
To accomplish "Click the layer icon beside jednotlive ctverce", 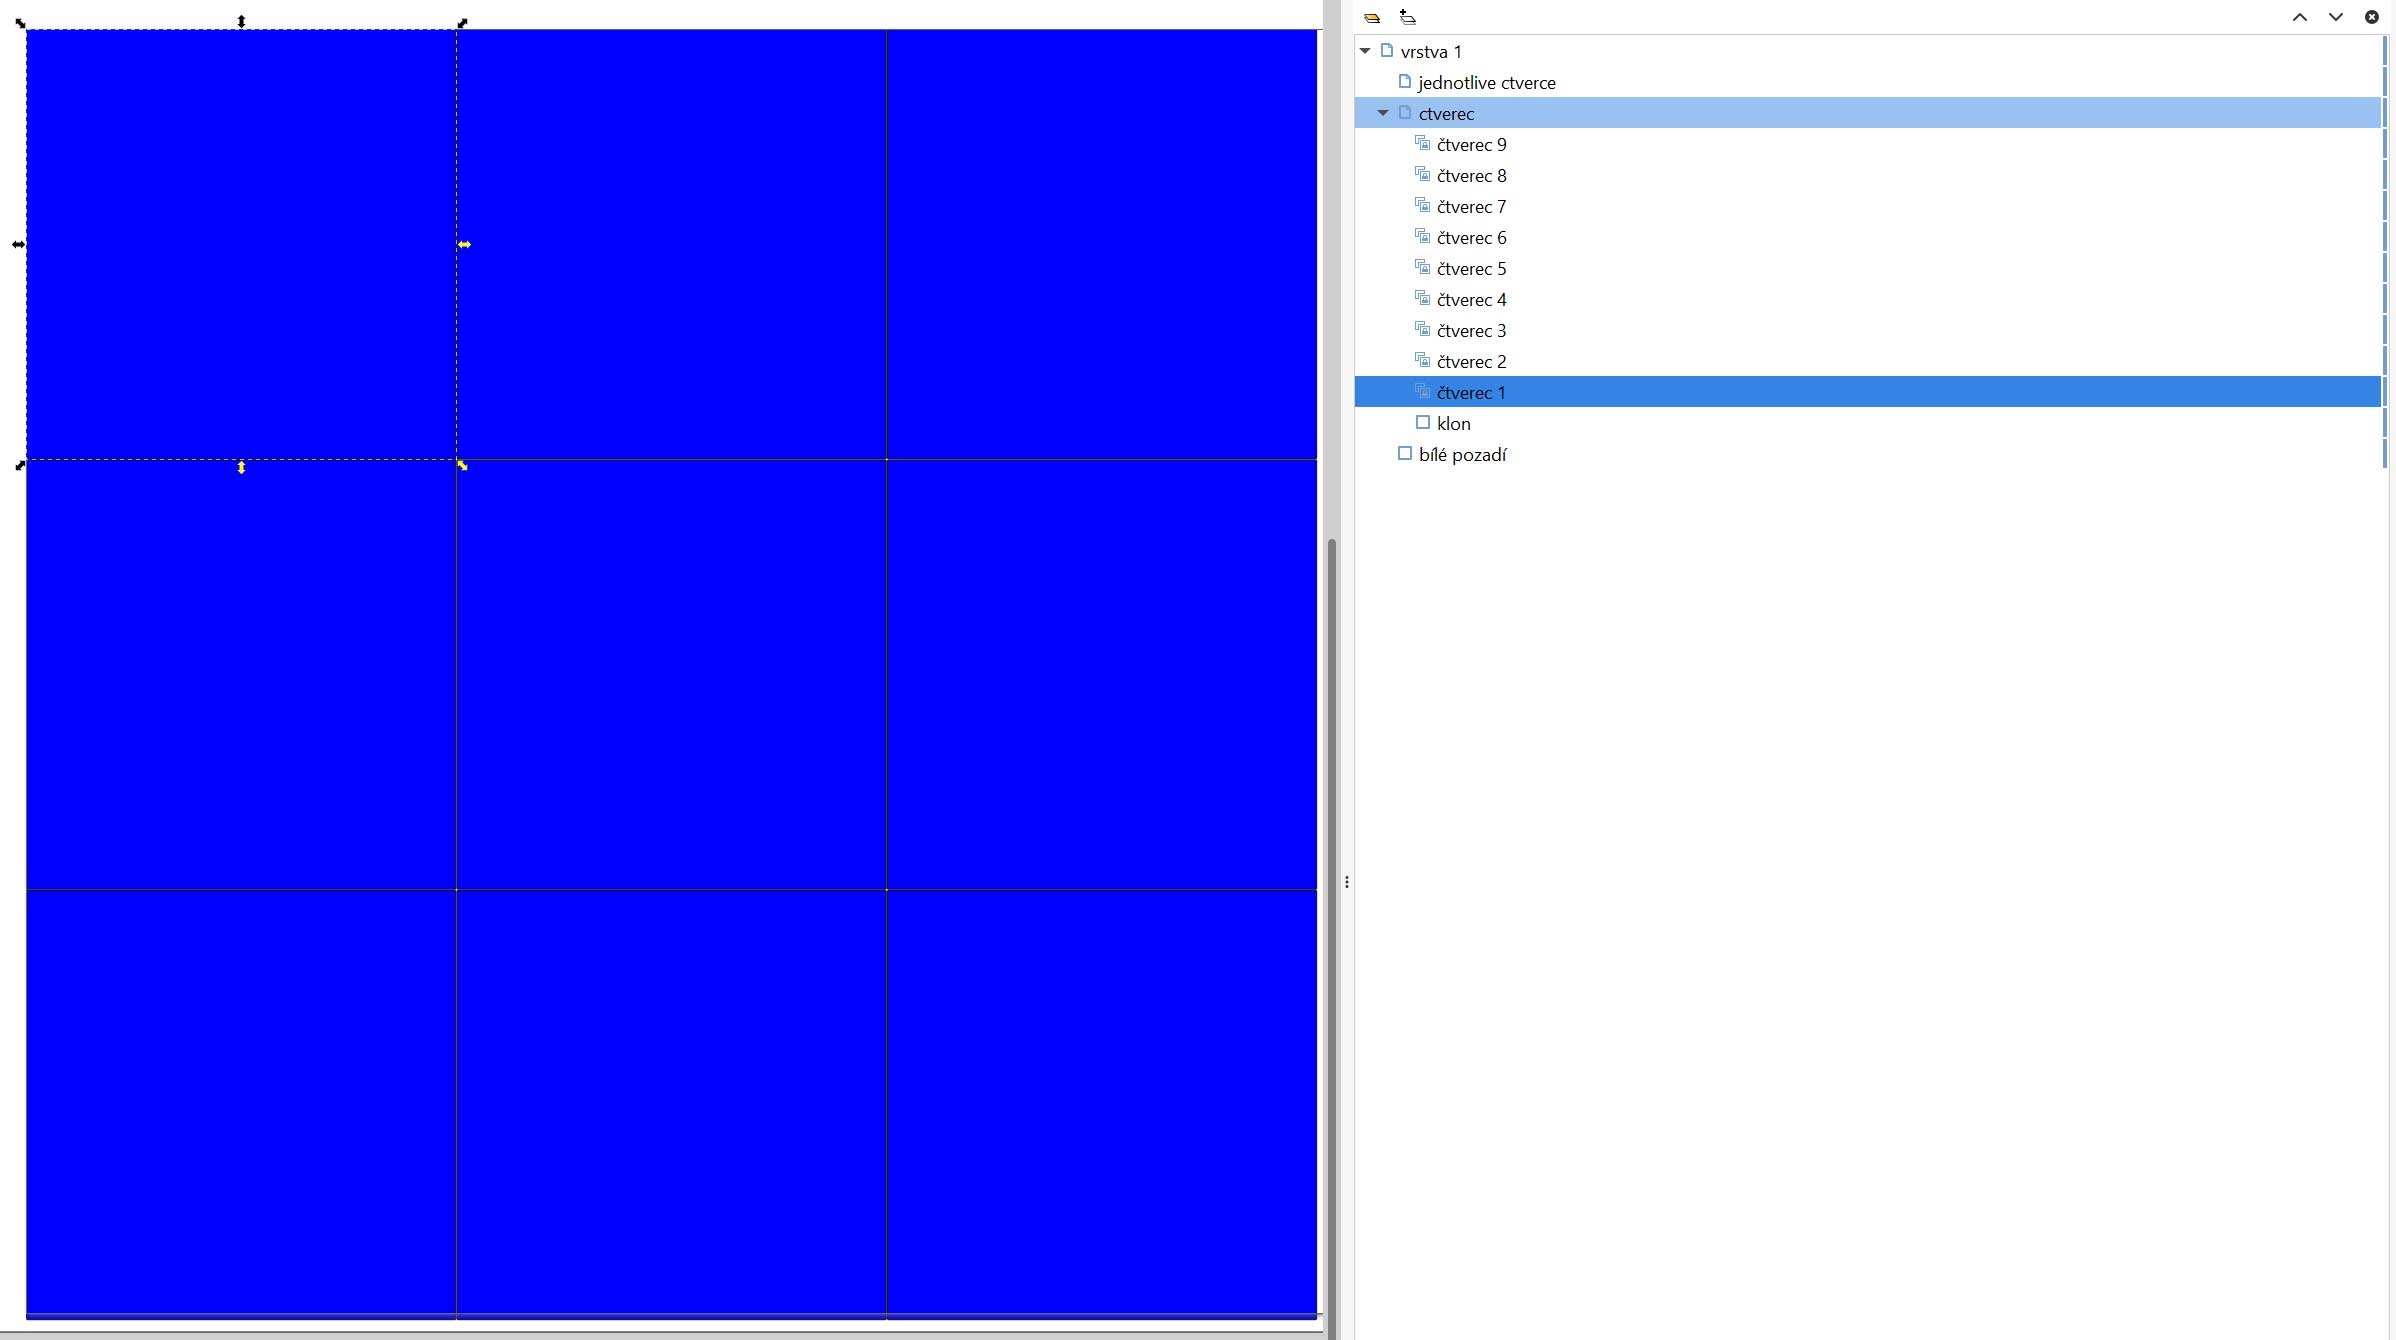I will coord(1404,81).
